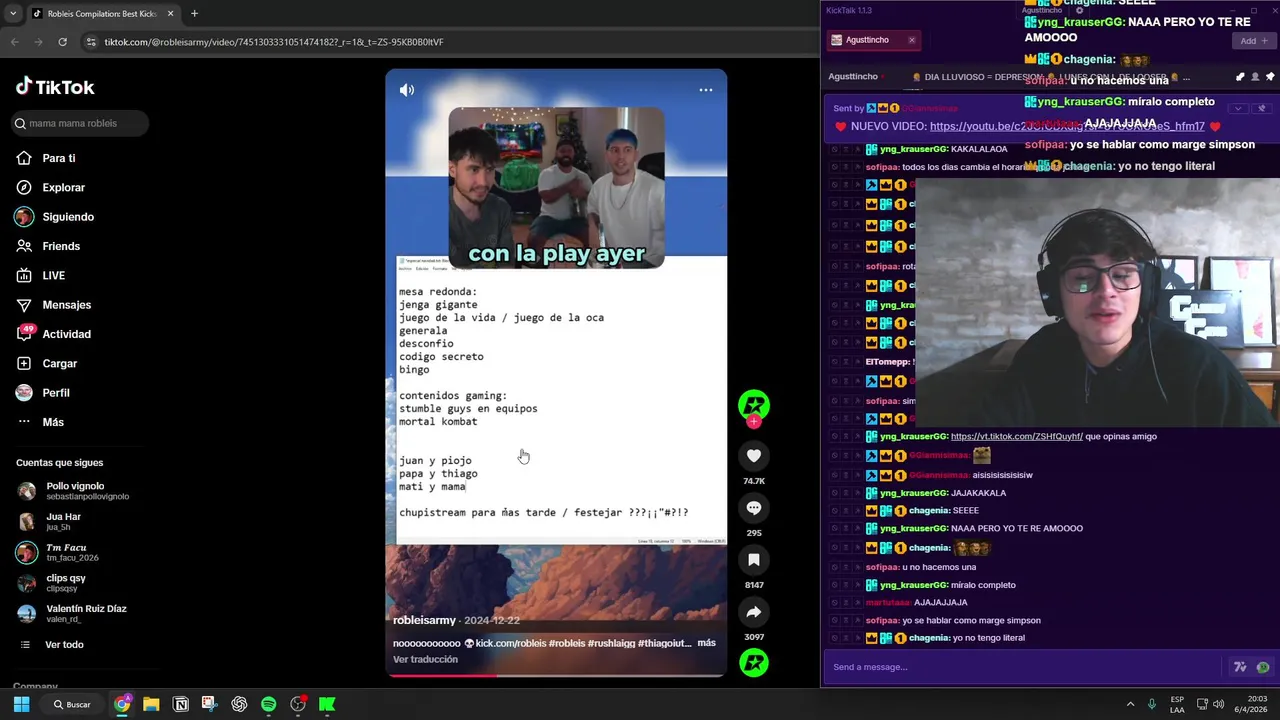
Task: Go back in browser history
Action: coord(14,42)
